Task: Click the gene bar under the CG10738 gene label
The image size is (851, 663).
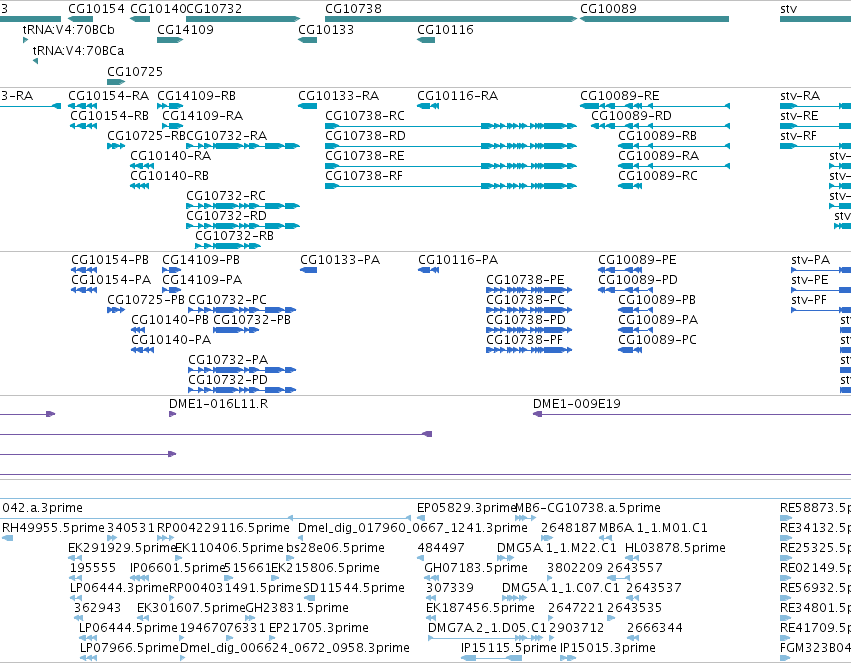Action: click(x=451, y=19)
